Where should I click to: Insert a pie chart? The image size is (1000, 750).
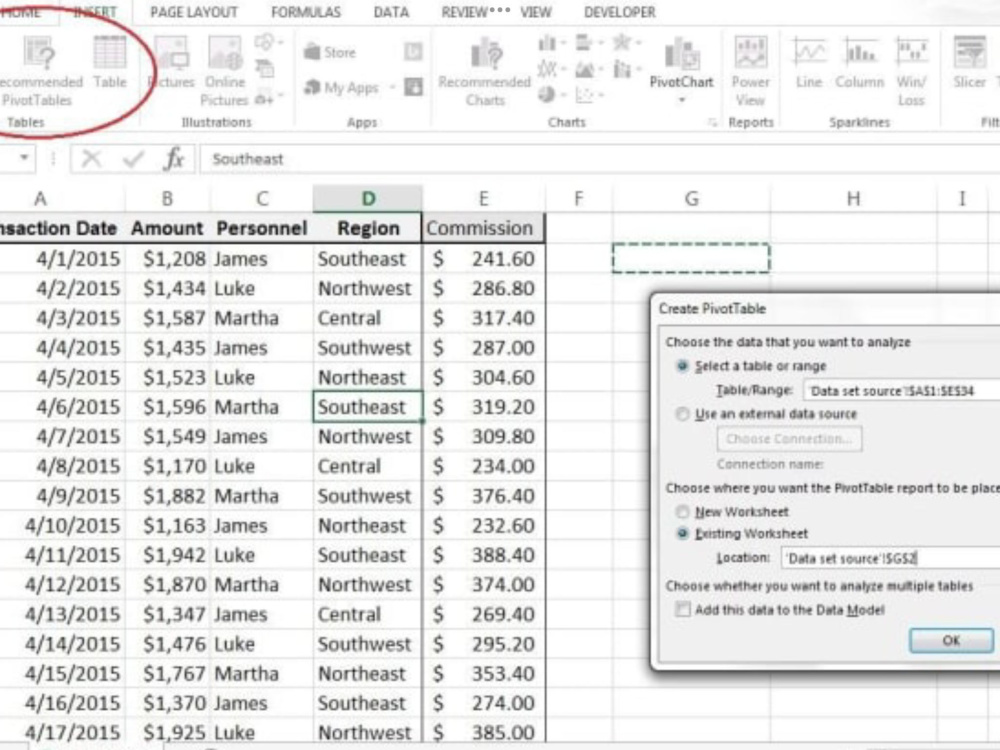pos(547,95)
